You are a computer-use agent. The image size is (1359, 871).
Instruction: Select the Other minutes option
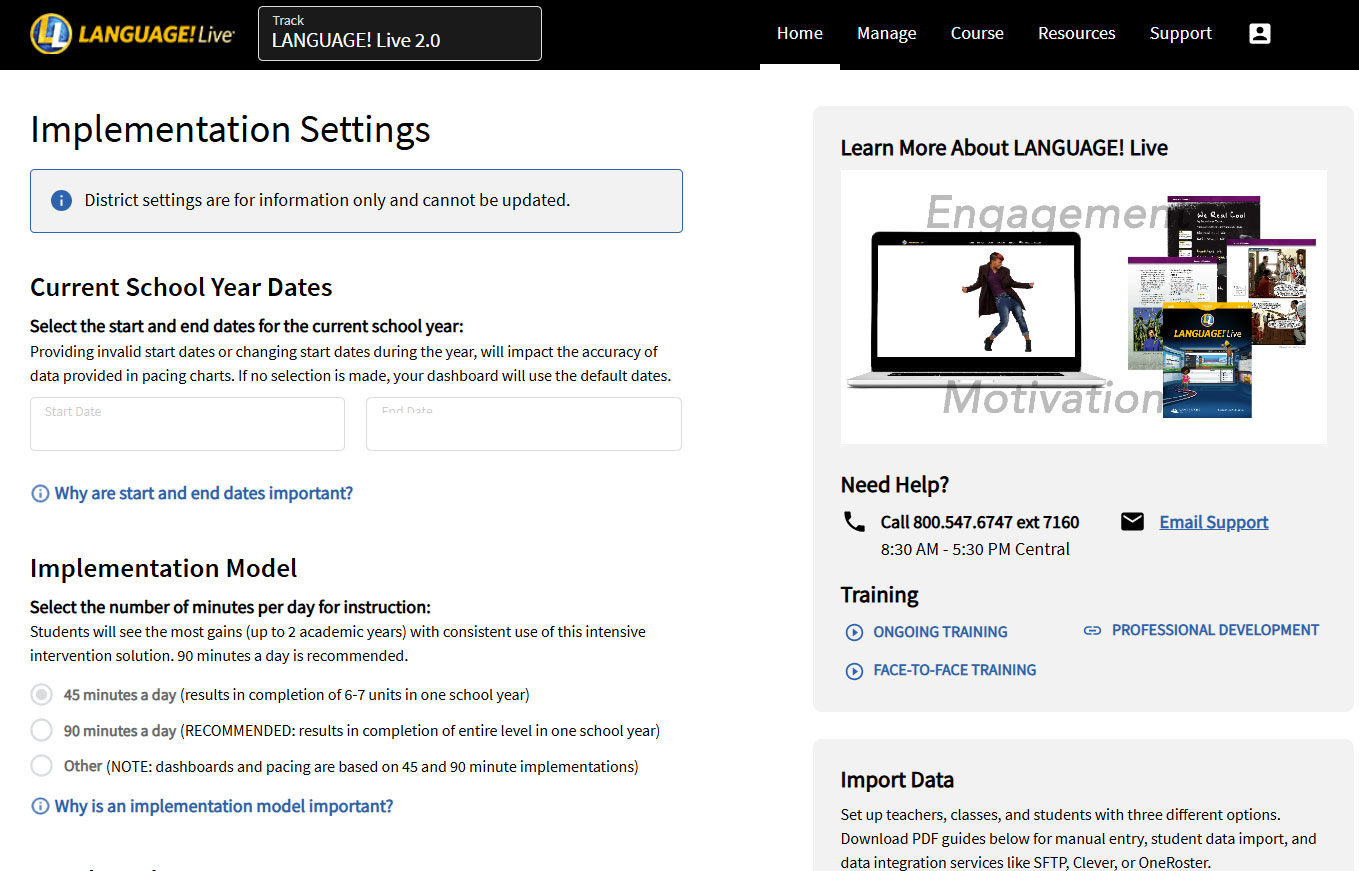click(41, 766)
